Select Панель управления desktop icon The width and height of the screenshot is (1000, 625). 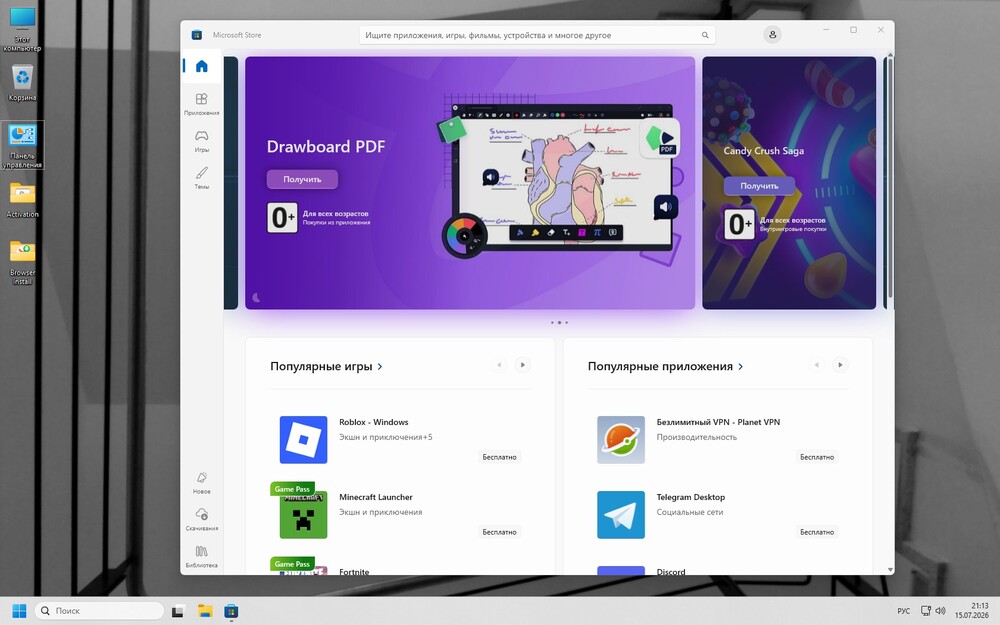click(22, 146)
